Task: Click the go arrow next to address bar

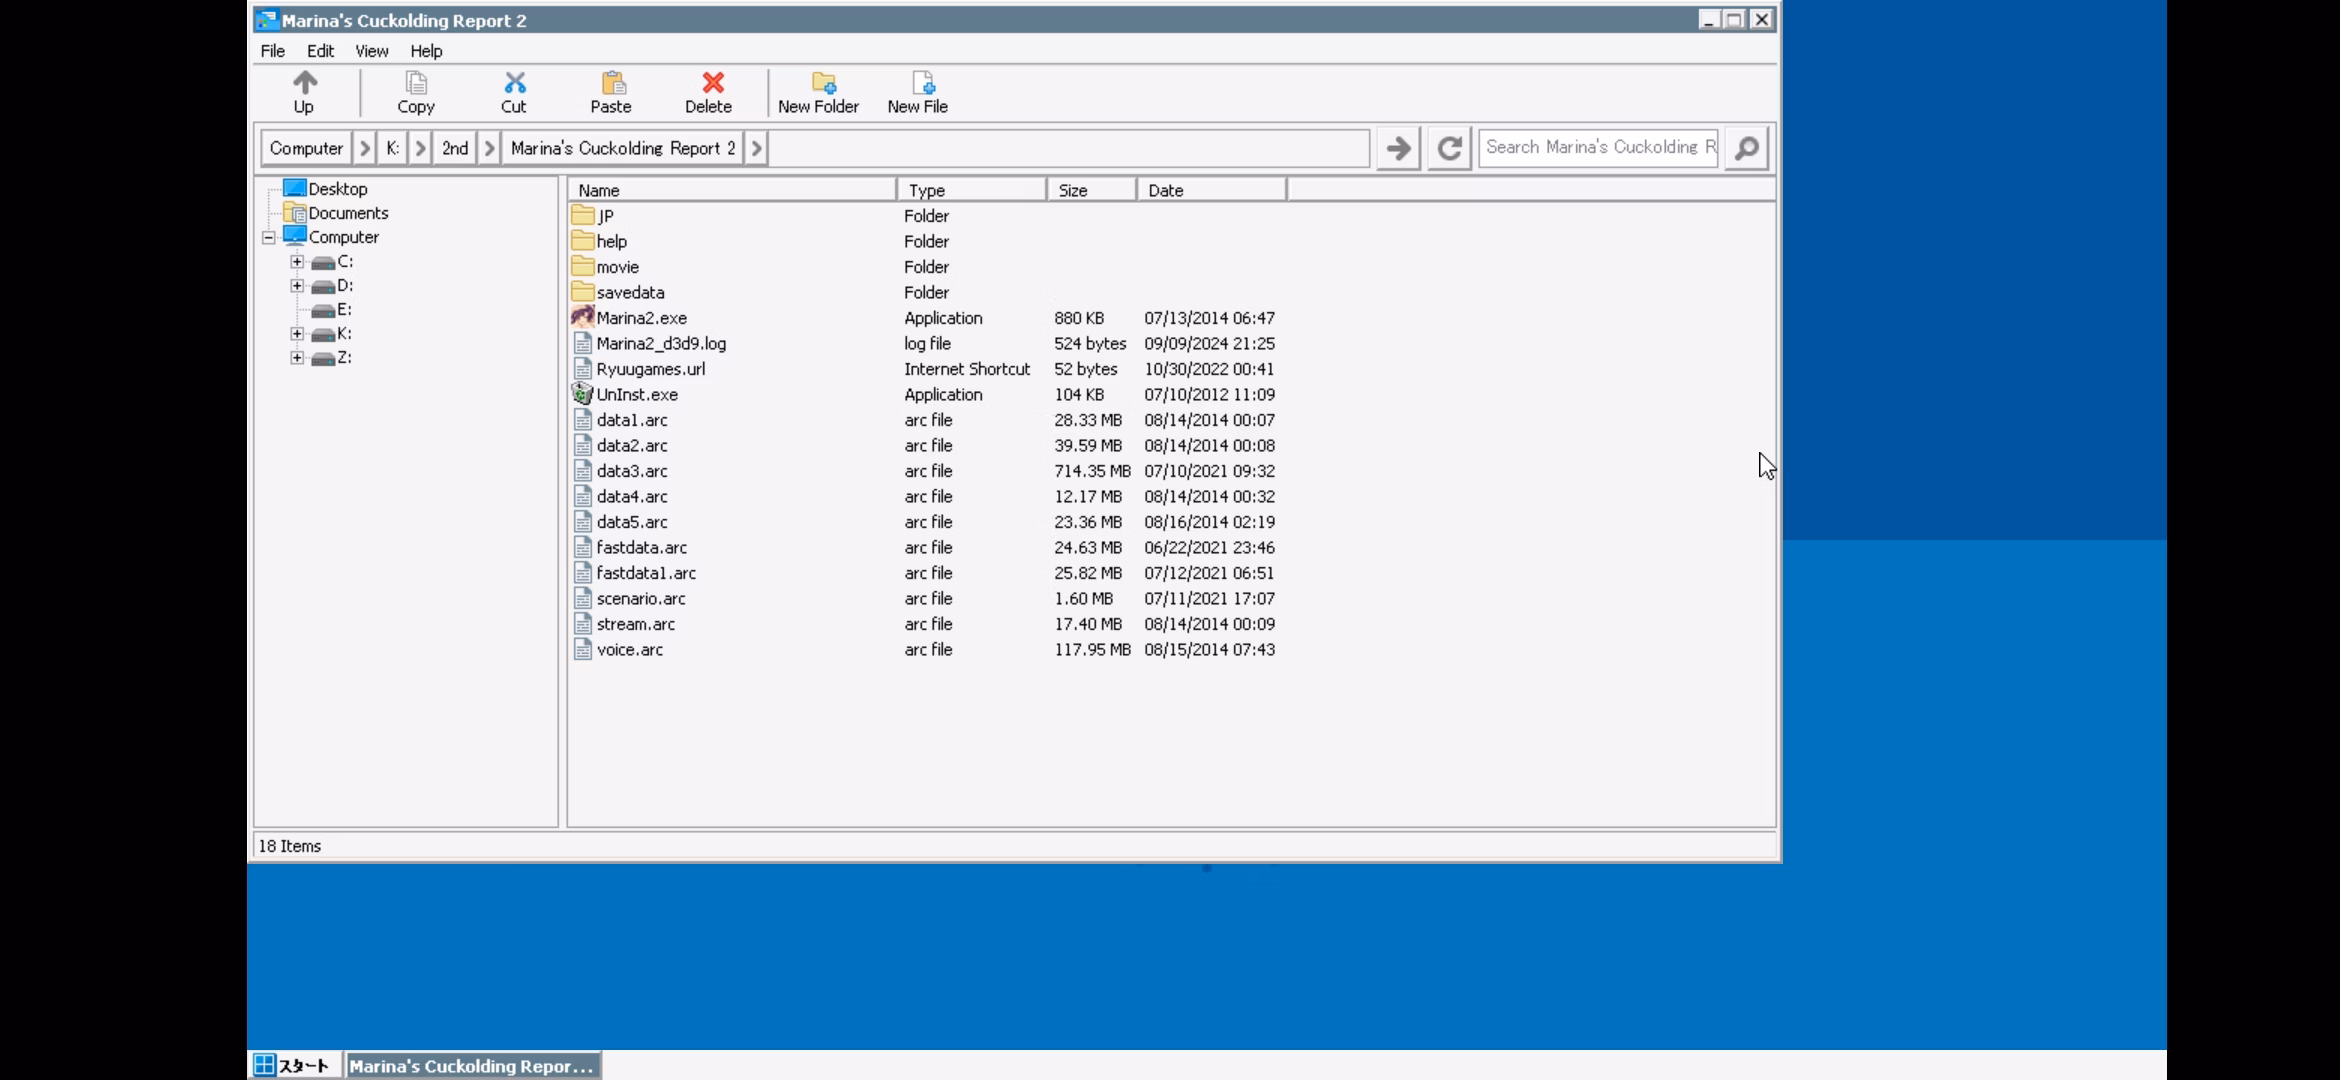Action: tap(1398, 148)
